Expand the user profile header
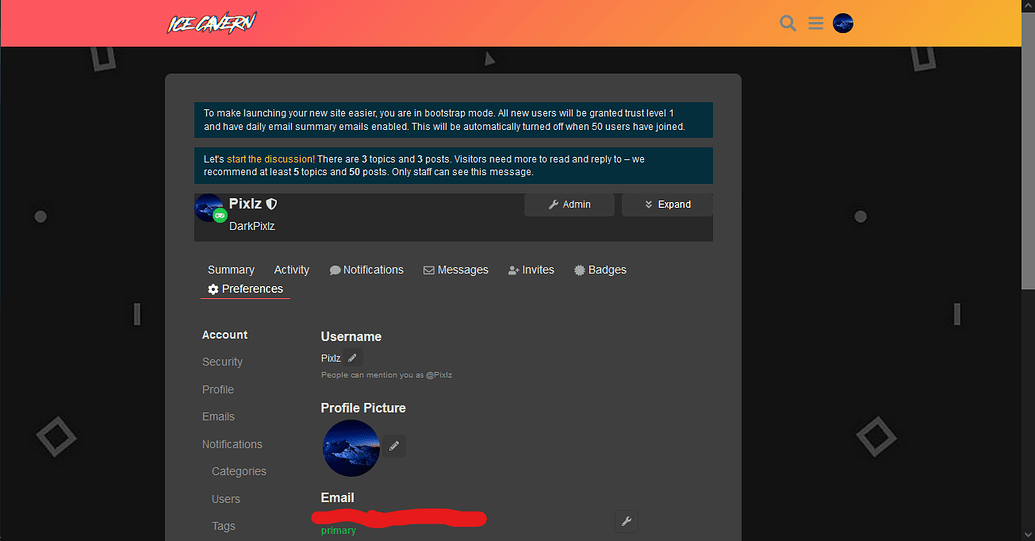Screen dimensions: 1035x541 point(667,204)
